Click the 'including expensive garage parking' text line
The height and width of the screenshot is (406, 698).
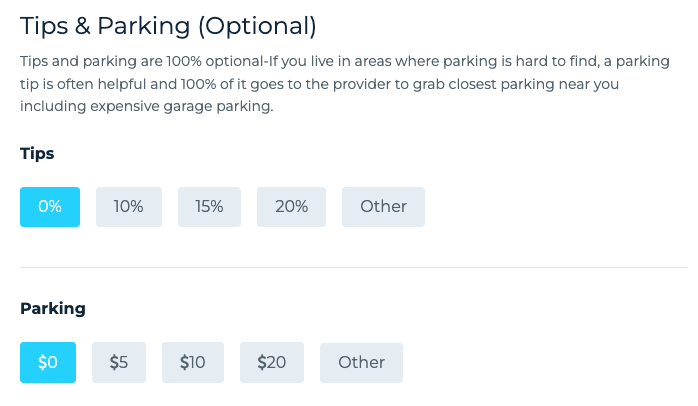[x=146, y=107]
